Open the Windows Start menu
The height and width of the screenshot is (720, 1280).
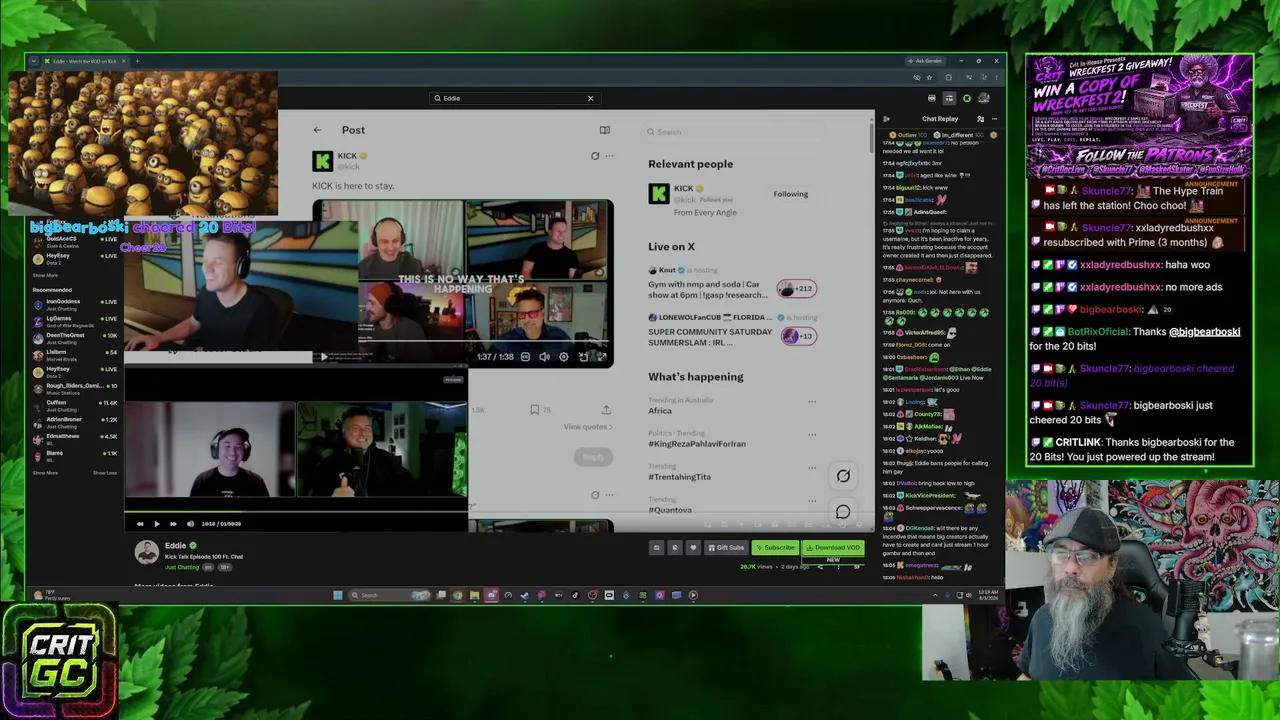tap(338, 595)
